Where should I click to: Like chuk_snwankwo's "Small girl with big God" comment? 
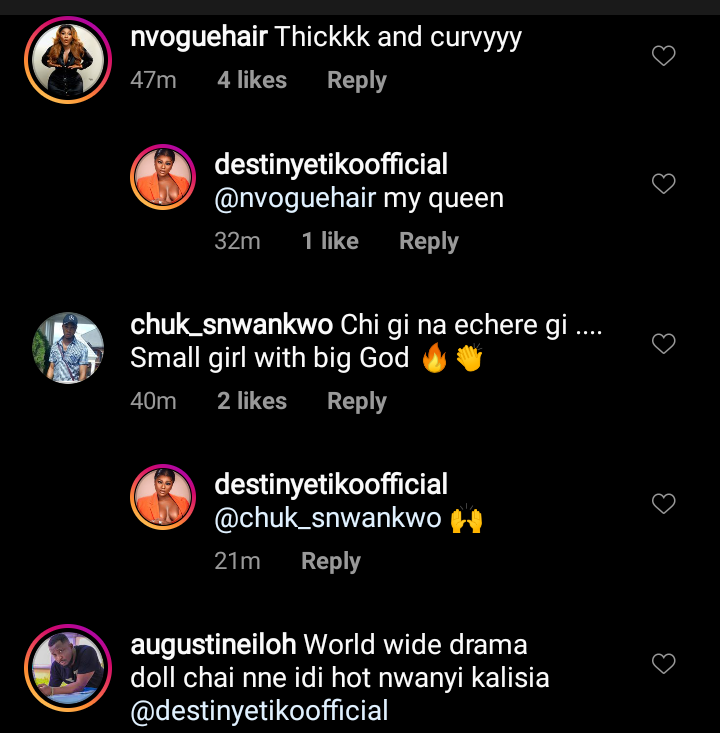pyautogui.click(x=664, y=344)
